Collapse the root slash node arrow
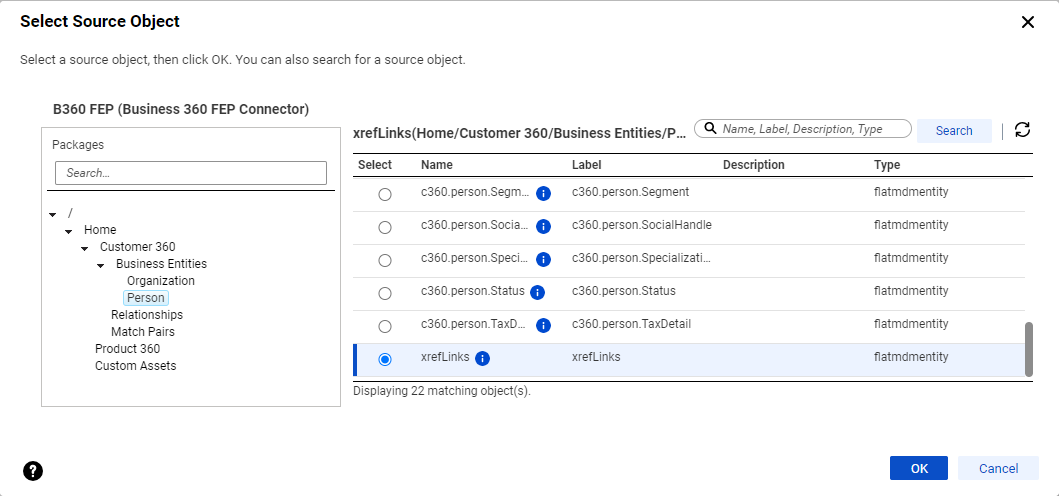 tap(53, 214)
